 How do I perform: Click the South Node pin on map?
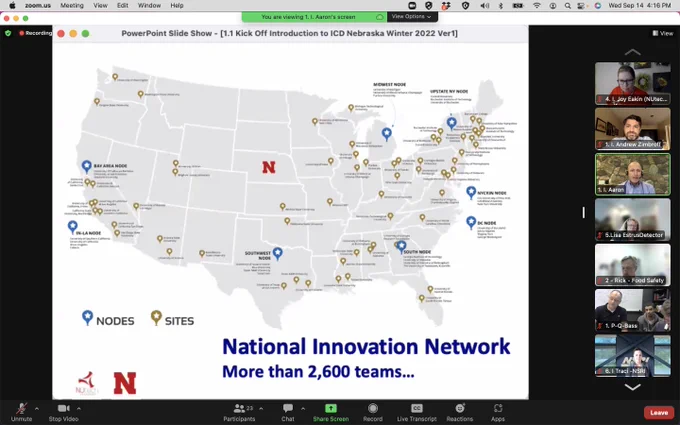coord(402,246)
